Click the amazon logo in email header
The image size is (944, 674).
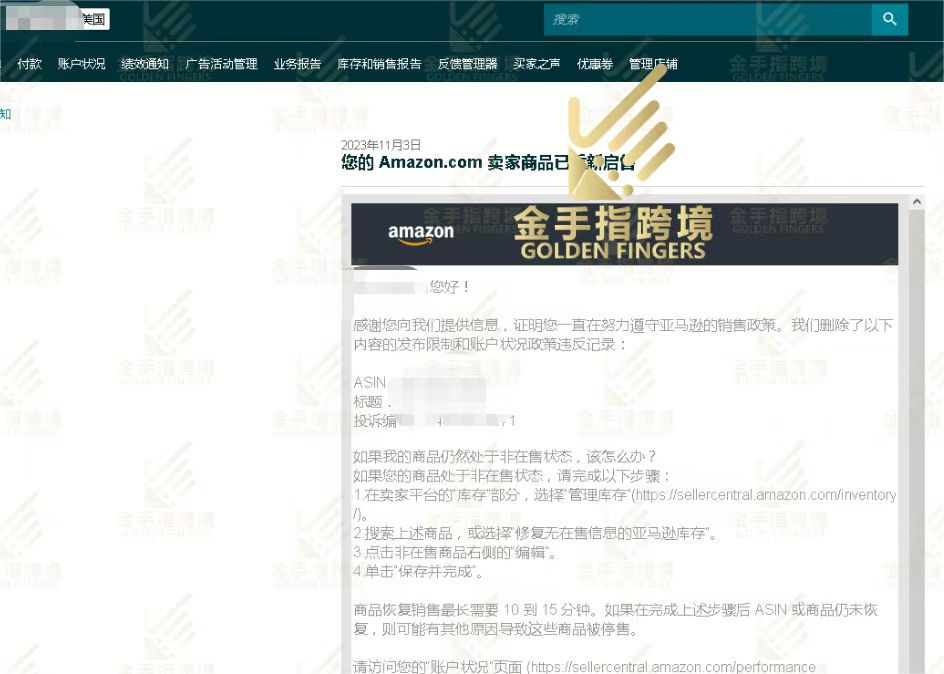(x=421, y=234)
